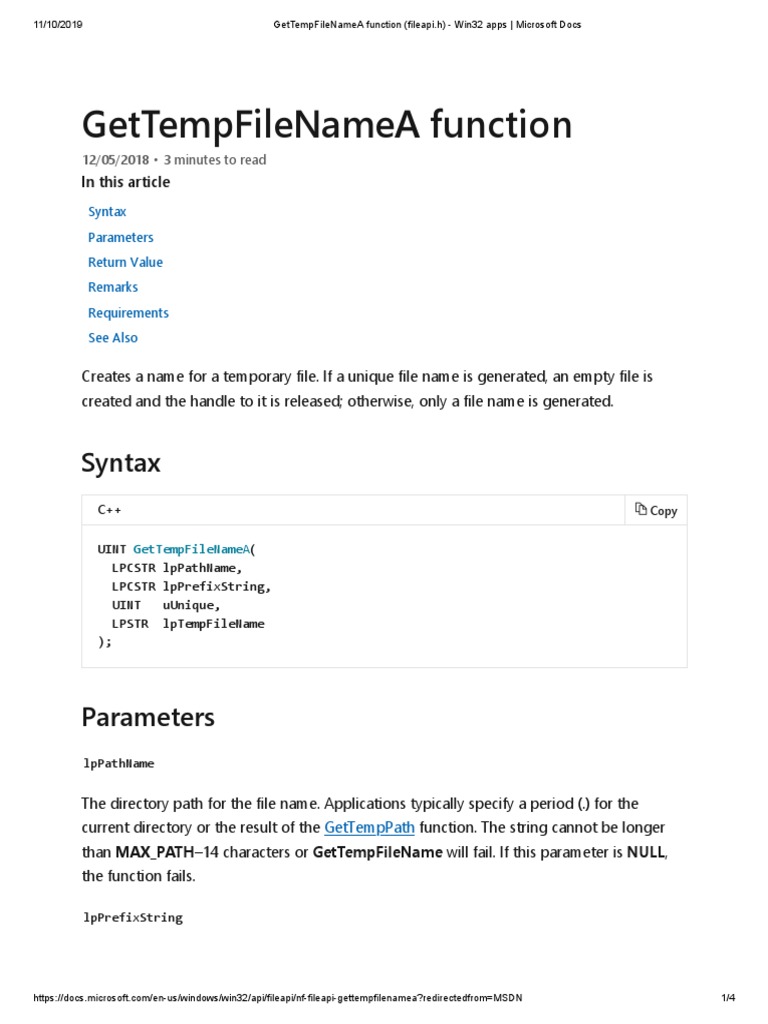Jump to the Parameters section link
Viewport: 768px width, 1024px height.
[x=121, y=237]
